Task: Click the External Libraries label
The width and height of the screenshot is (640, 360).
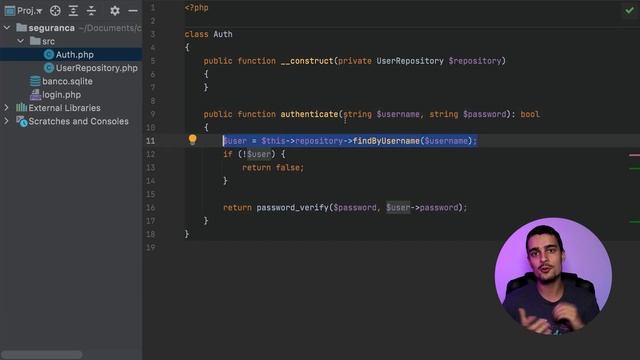Action: 64,108
